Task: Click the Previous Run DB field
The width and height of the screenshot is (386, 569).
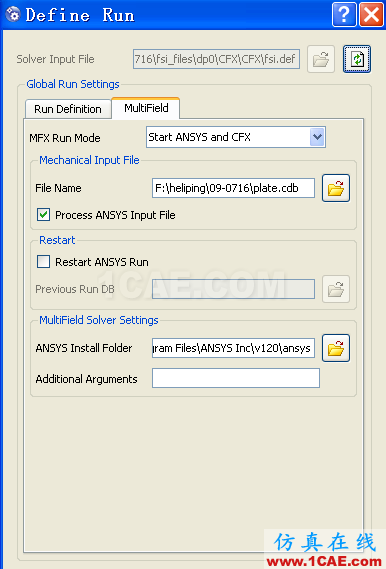Action: tap(233, 289)
